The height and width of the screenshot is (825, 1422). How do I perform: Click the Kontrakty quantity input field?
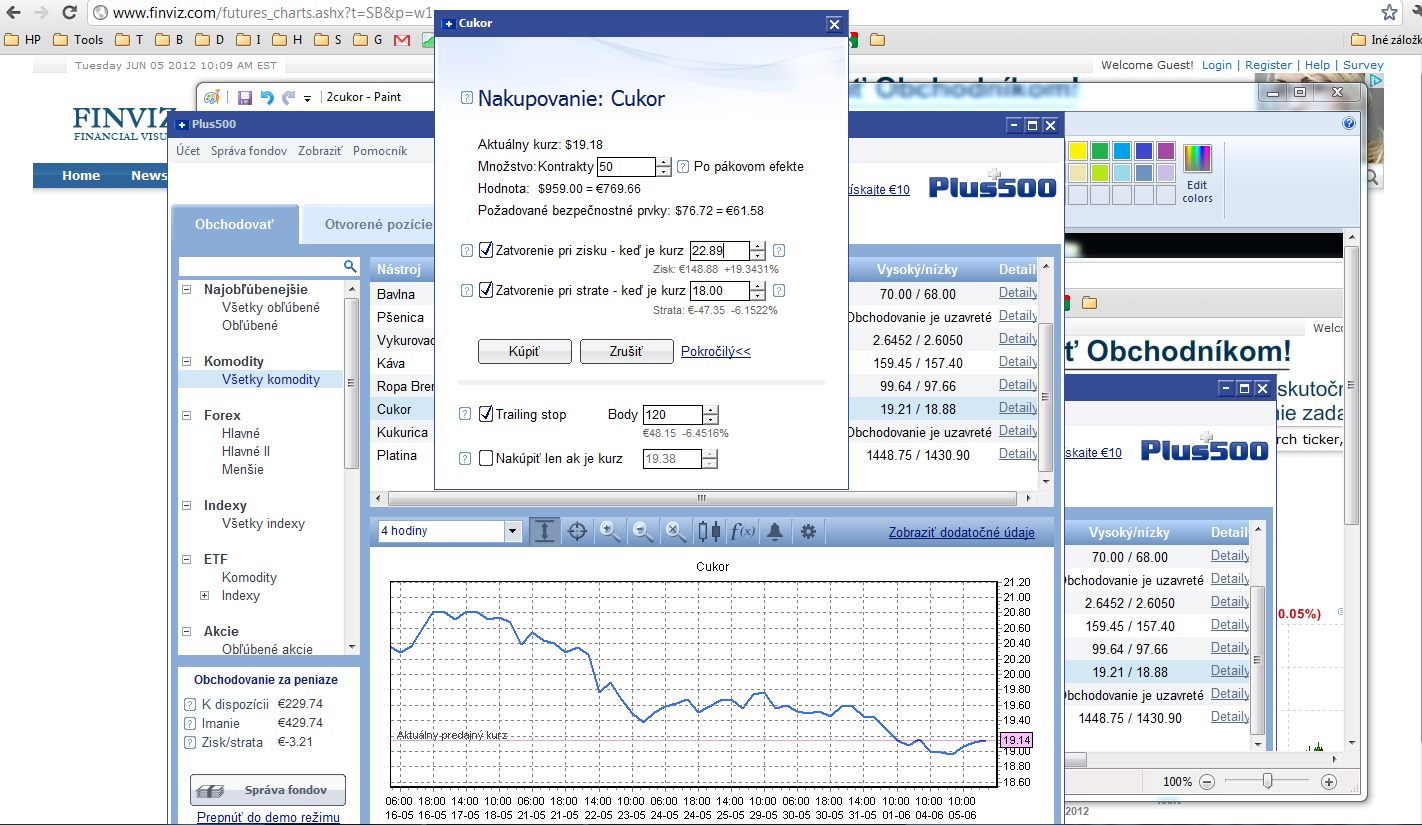click(x=626, y=167)
